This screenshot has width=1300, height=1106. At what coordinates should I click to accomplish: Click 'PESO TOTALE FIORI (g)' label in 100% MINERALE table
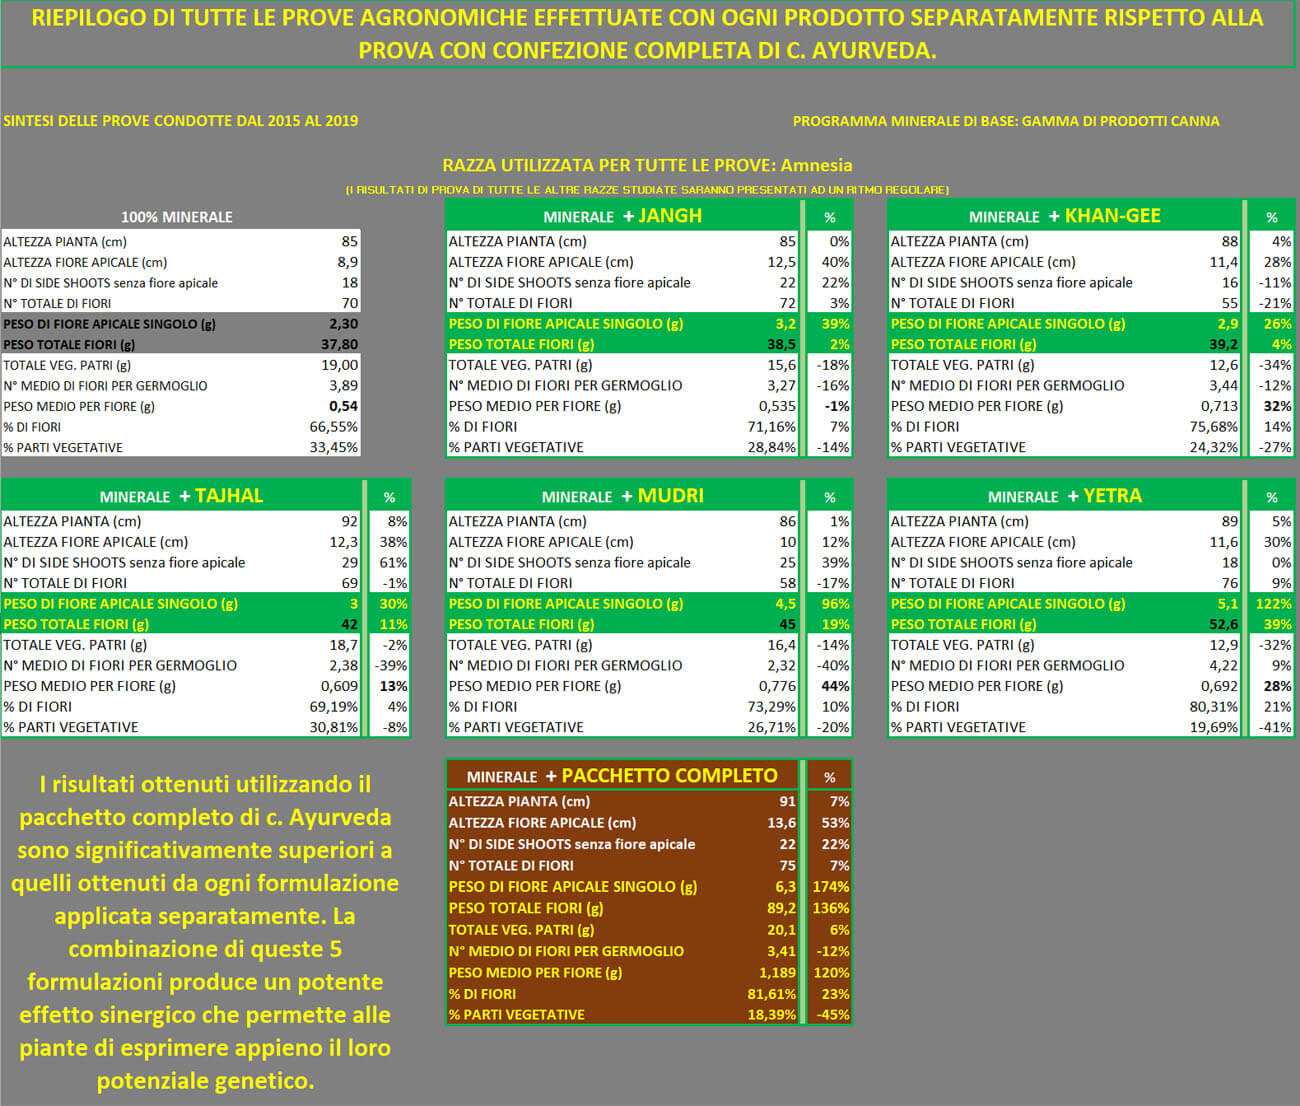pos(69,345)
